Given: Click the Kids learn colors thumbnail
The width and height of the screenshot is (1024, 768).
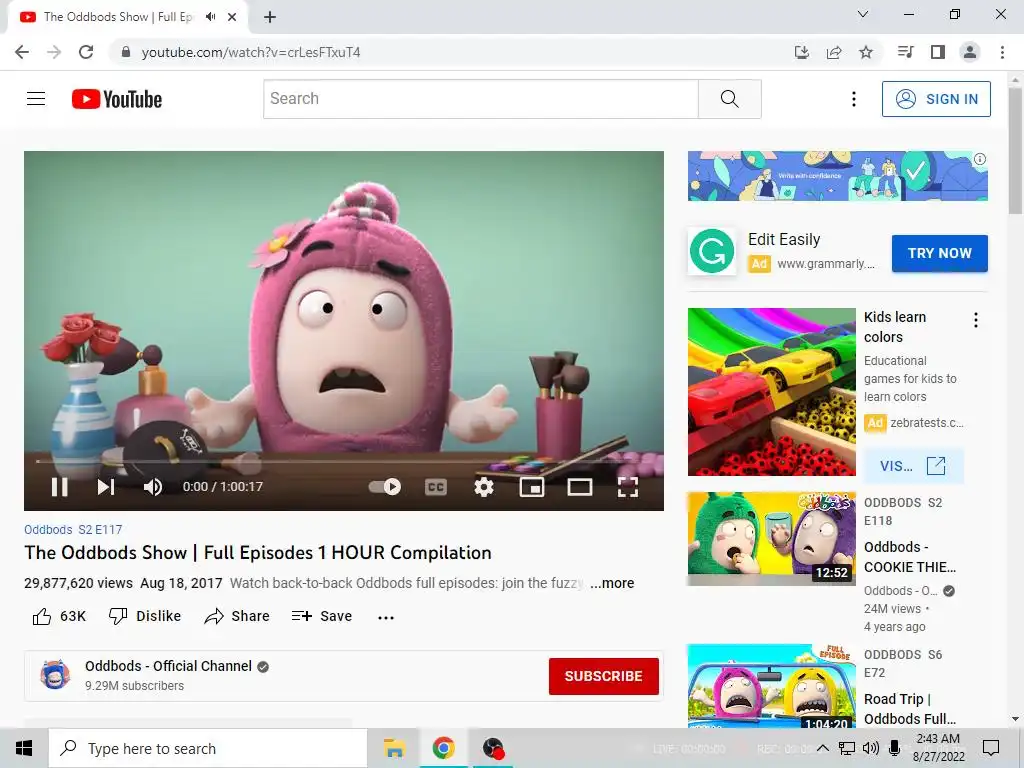Looking at the screenshot, I should (x=771, y=391).
